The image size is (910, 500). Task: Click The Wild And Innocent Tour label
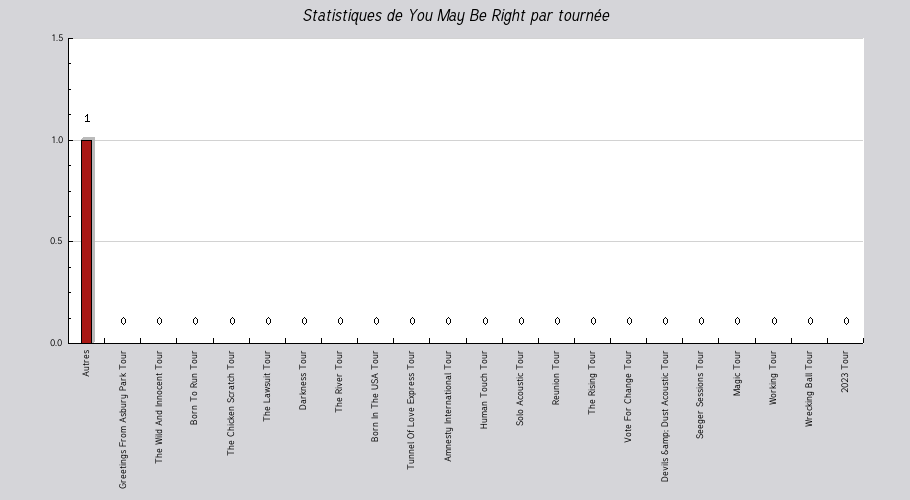pyautogui.click(x=158, y=407)
